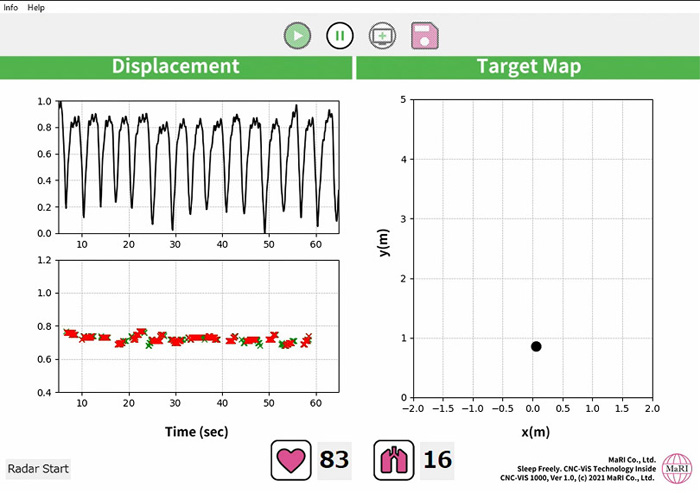Click the green play button

click(x=297, y=36)
